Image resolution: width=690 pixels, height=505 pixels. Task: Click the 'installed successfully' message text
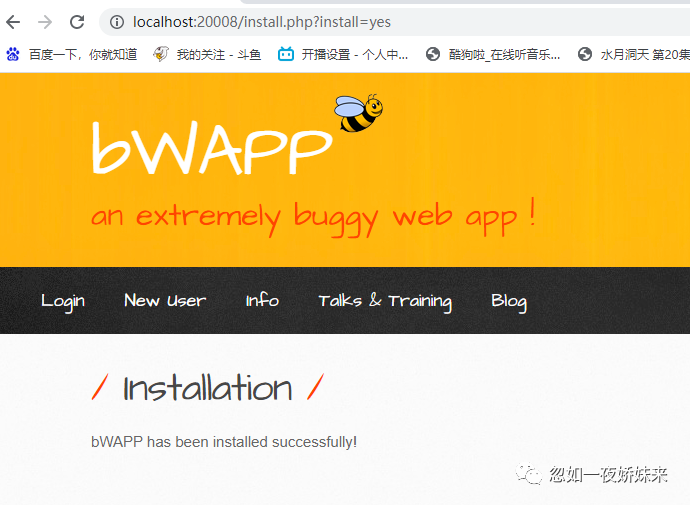click(224, 442)
